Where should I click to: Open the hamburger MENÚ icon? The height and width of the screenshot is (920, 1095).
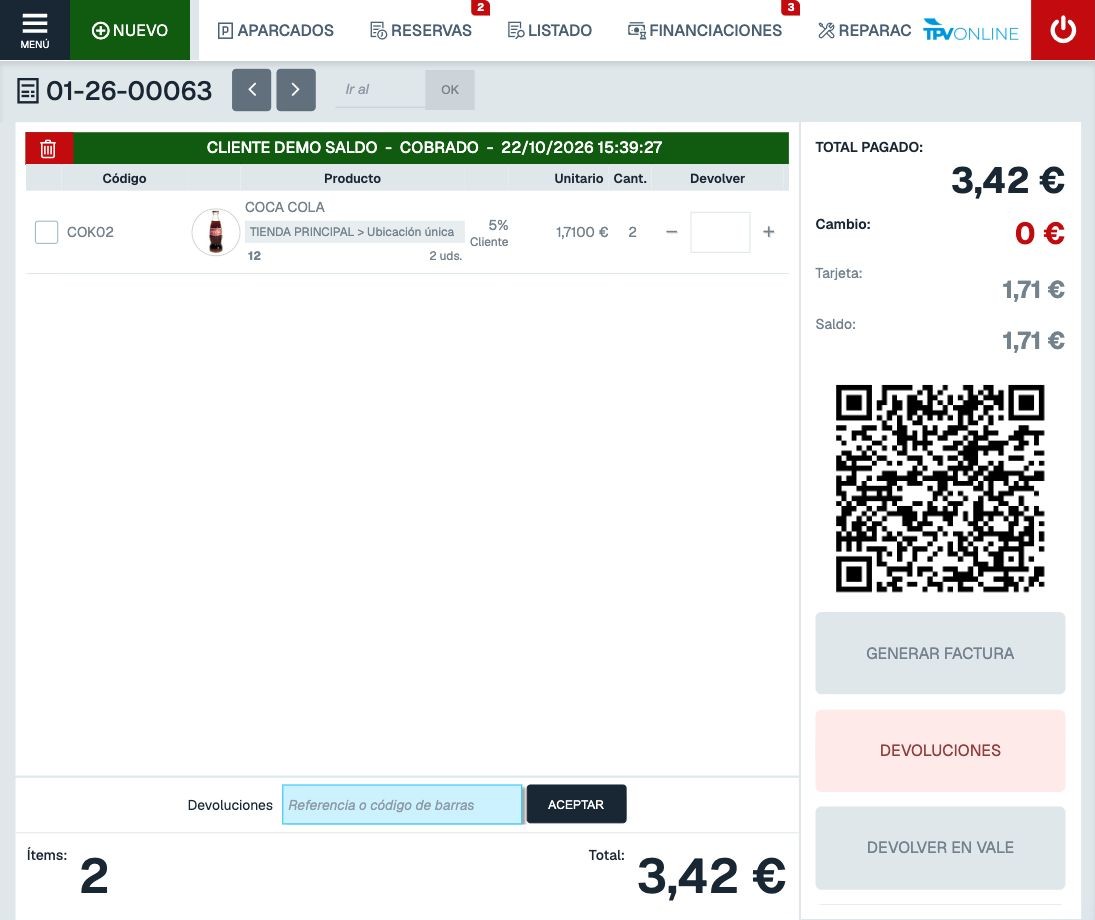click(x=34, y=29)
